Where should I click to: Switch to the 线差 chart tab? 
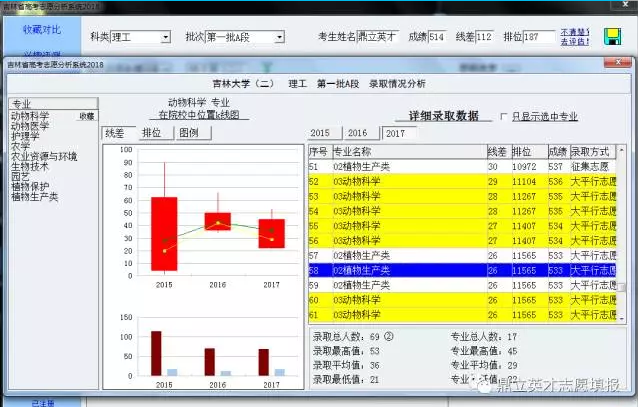118,133
